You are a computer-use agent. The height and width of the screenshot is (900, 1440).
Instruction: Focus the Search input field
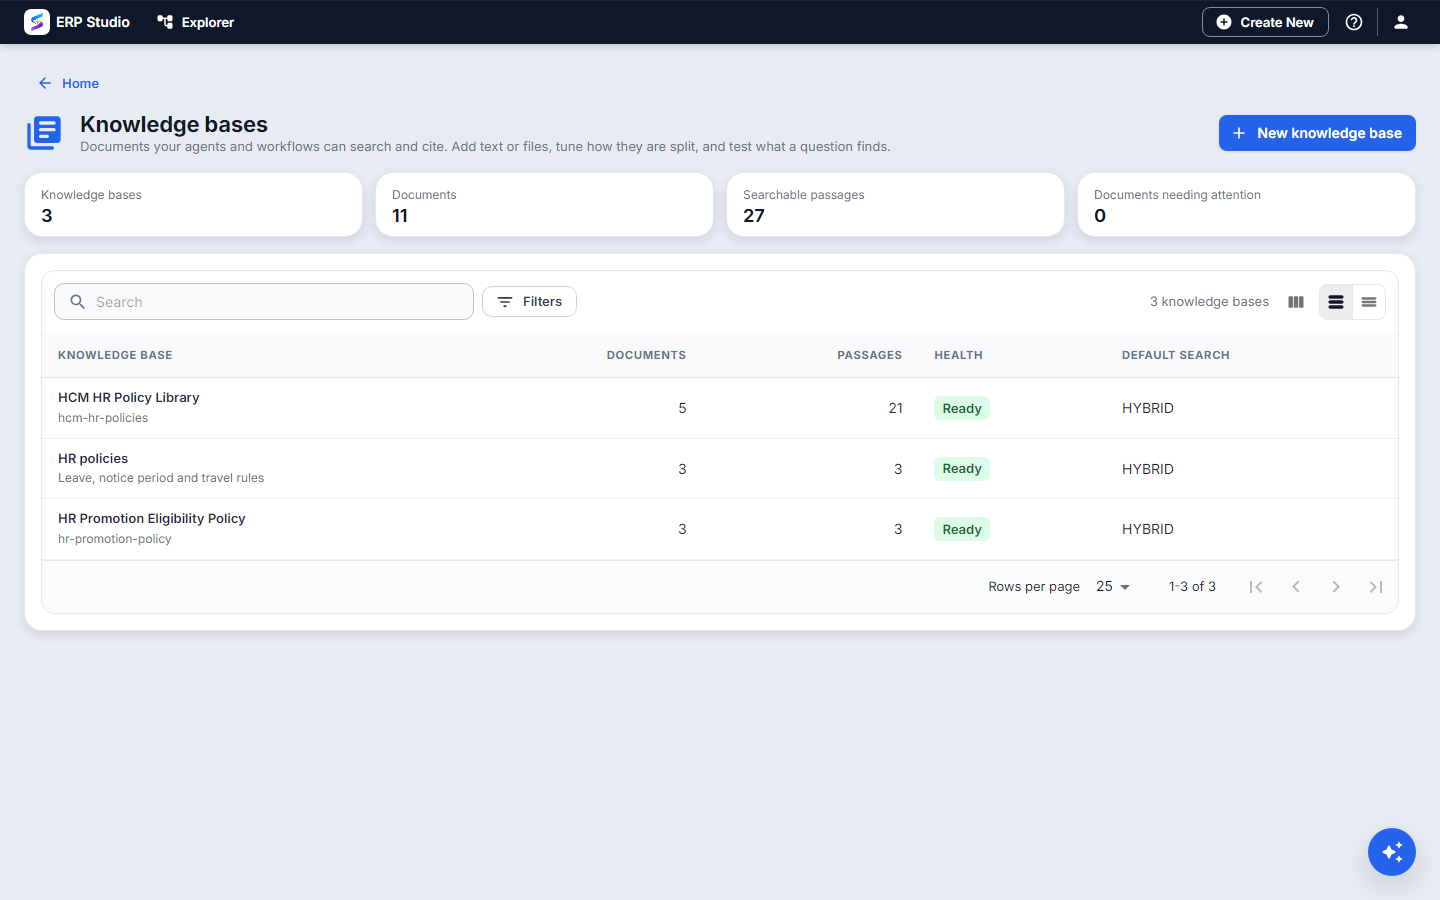(264, 302)
